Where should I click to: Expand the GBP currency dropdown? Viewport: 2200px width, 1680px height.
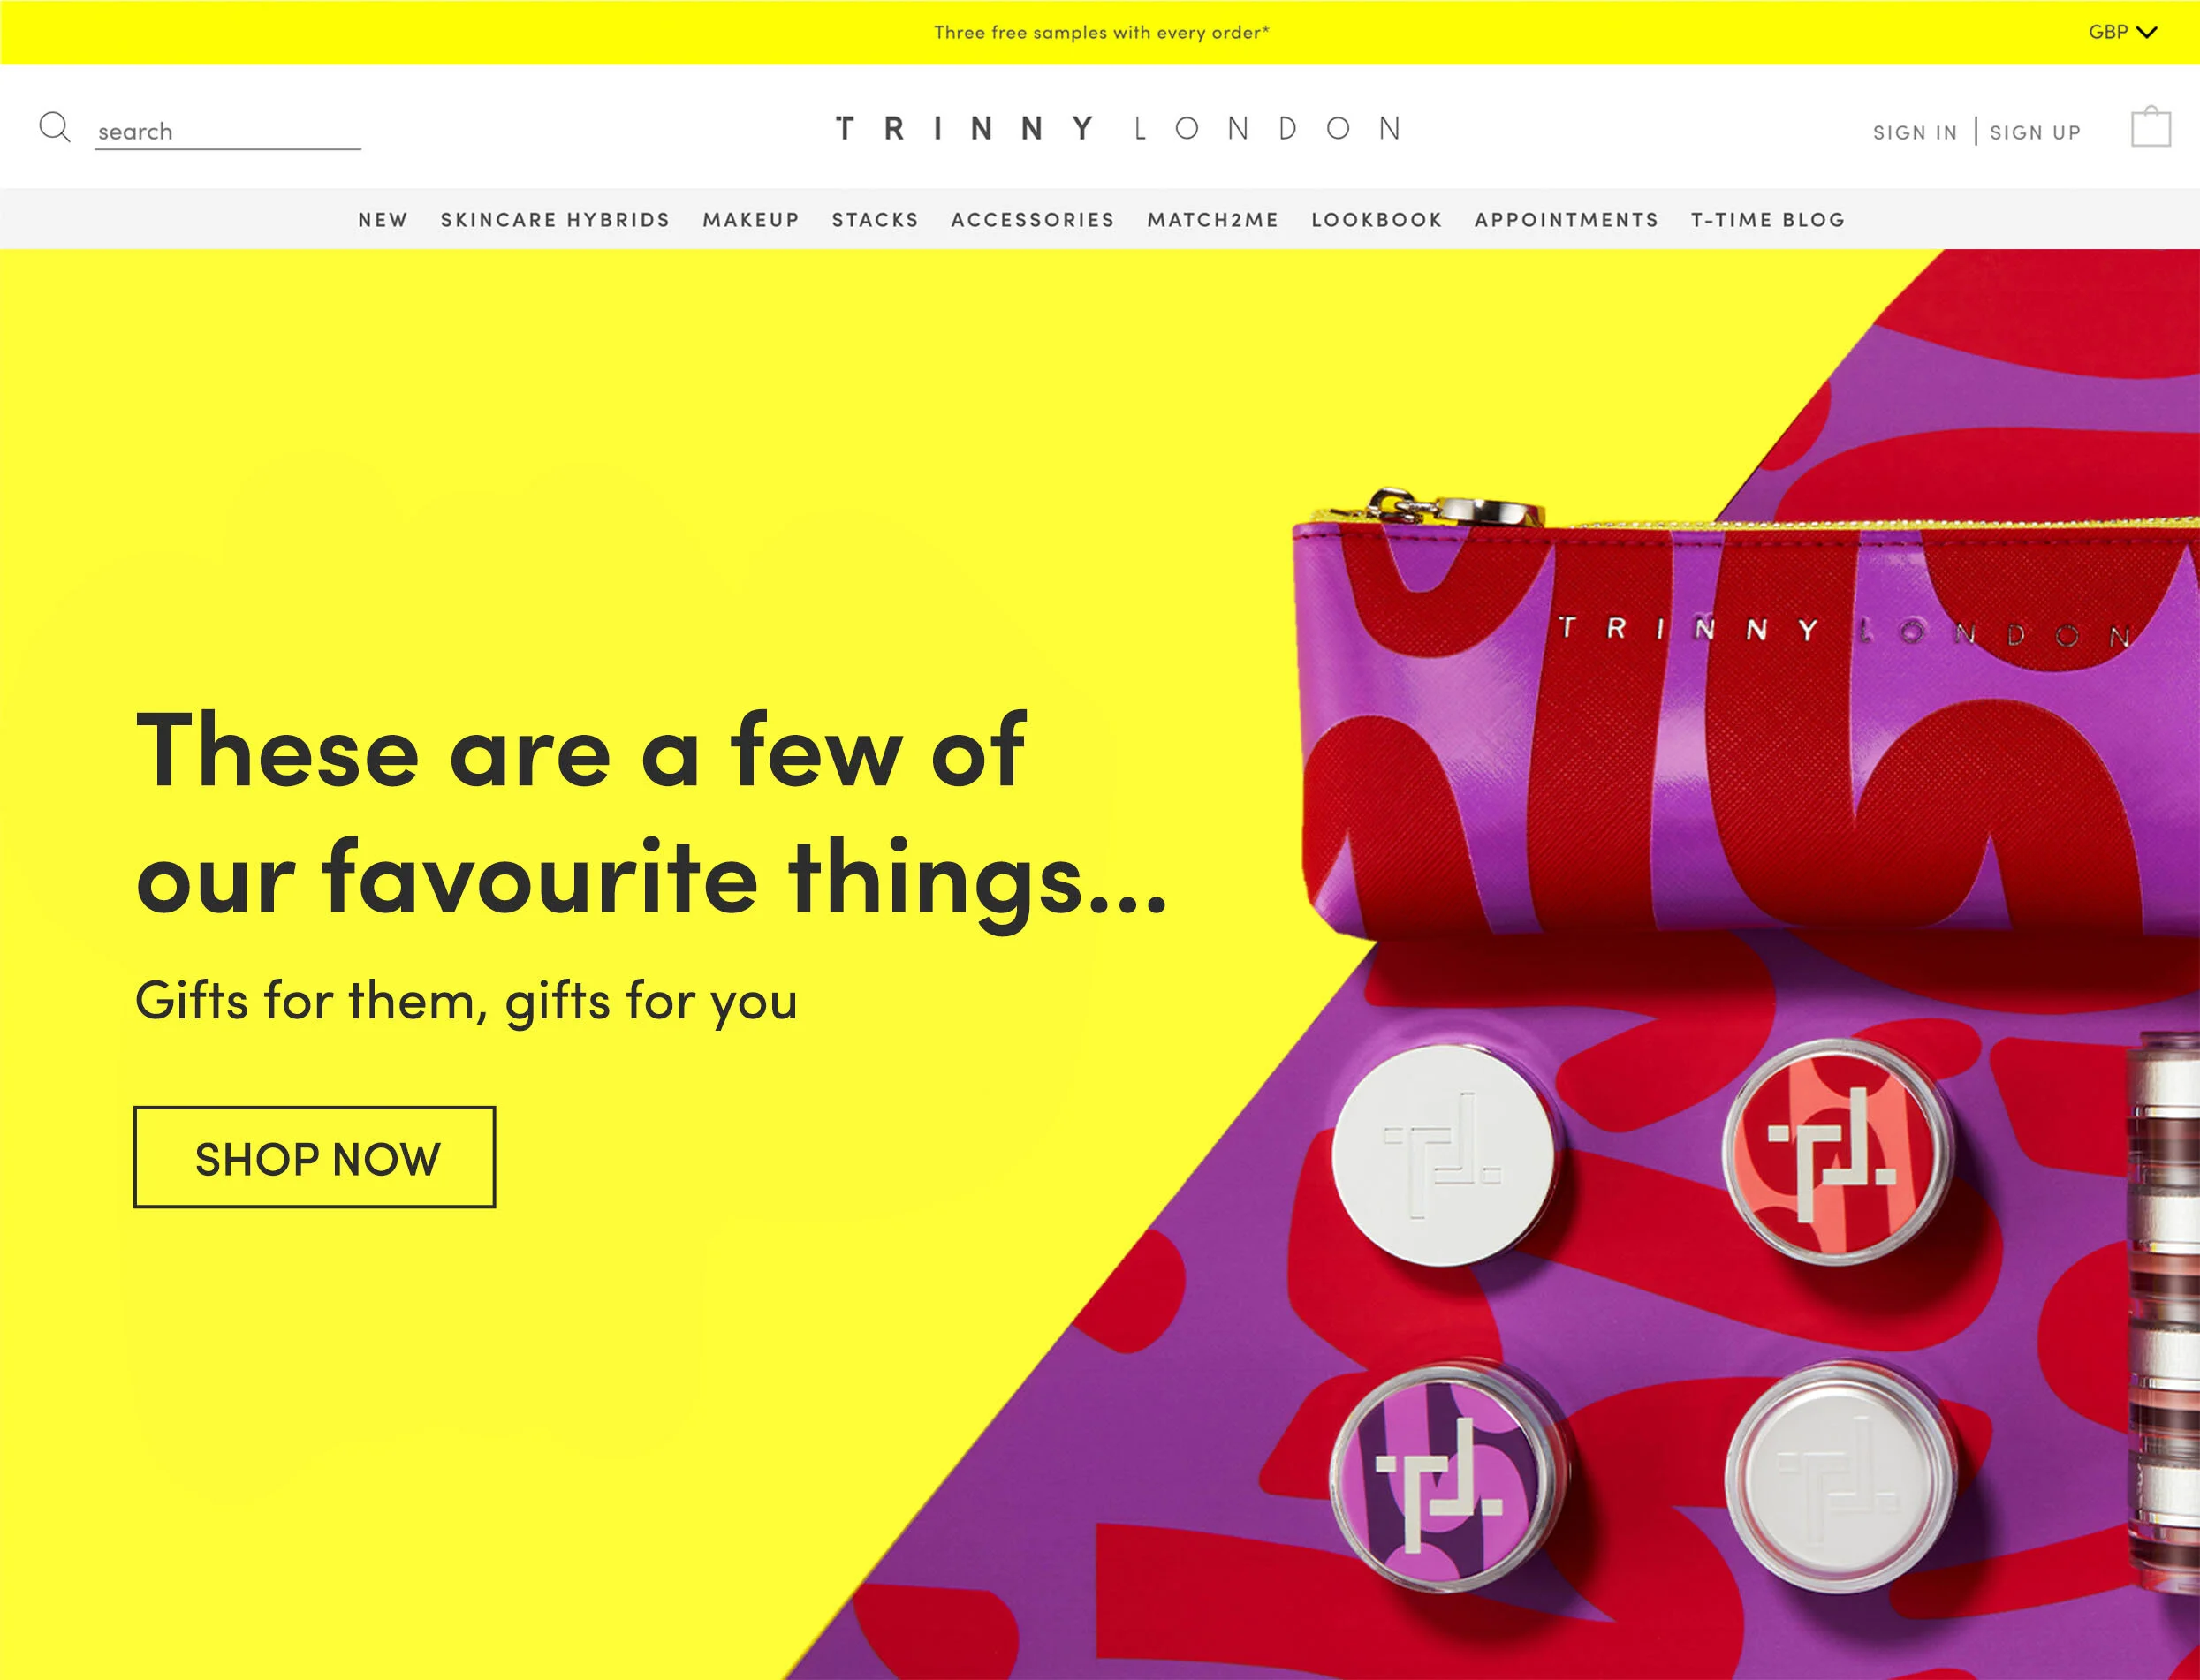[x=2122, y=32]
